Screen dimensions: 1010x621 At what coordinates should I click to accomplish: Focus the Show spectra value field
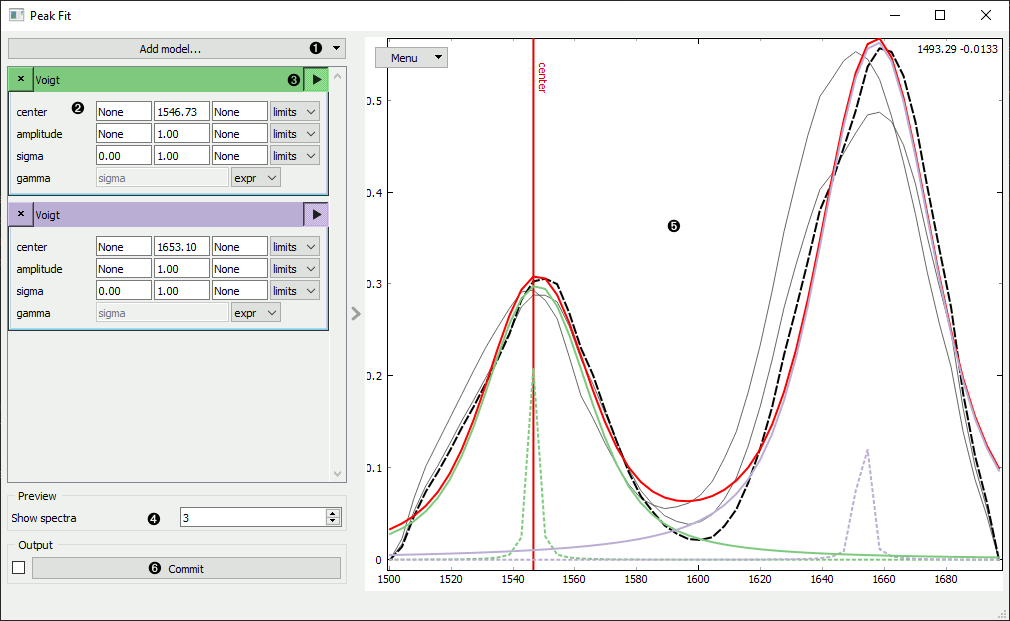254,517
